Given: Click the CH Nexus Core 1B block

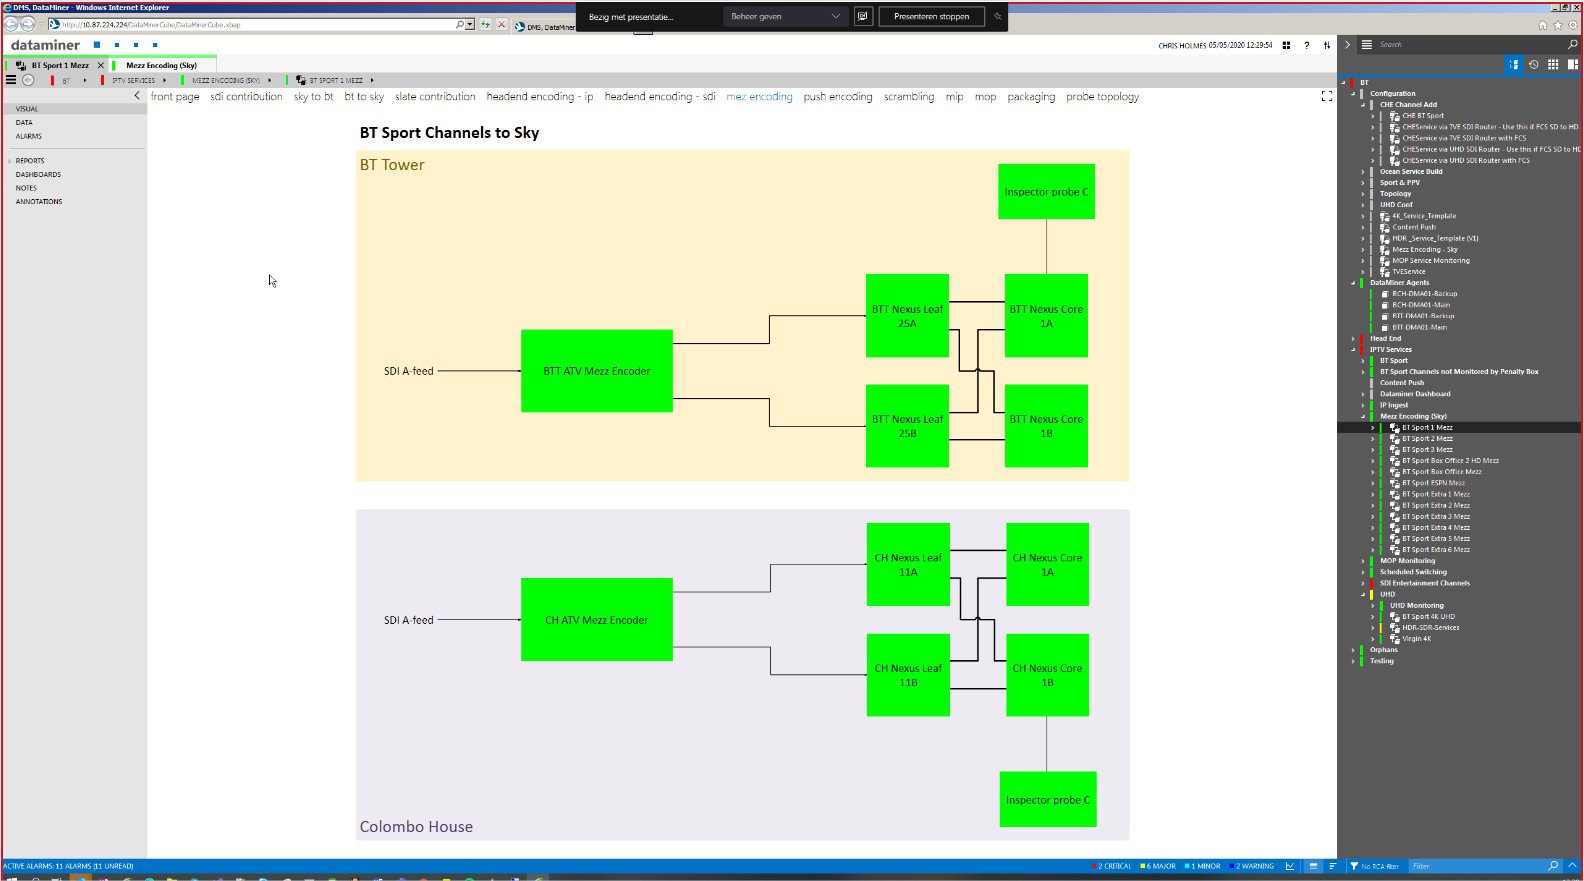Looking at the screenshot, I should [1047, 675].
